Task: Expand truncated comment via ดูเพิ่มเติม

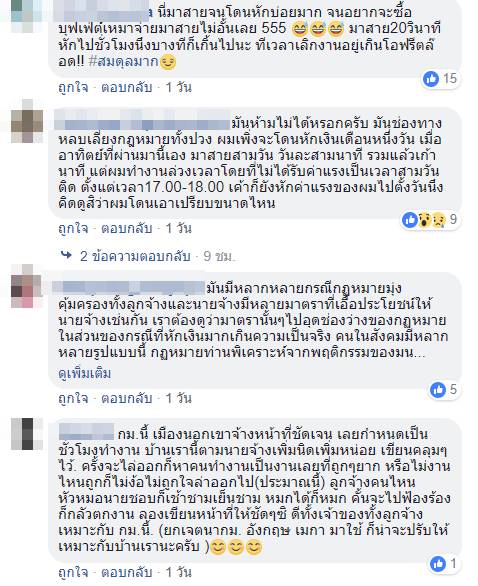Action: pyautogui.click(x=85, y=373)
